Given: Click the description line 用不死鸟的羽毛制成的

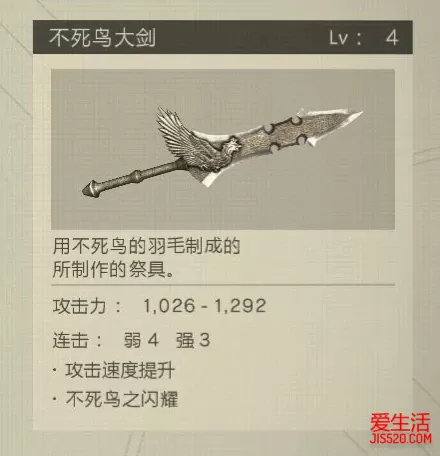Looking at the screenshot, I should 146,246.
